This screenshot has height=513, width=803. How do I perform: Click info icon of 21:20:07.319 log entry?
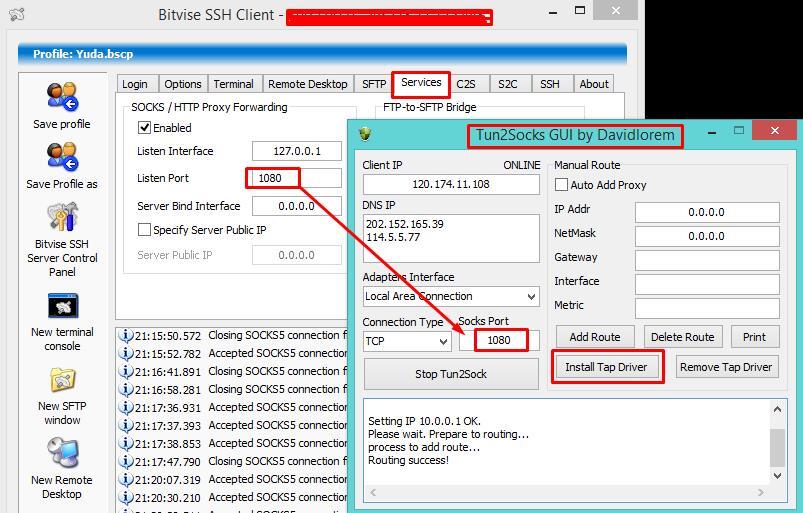point(125,480)
